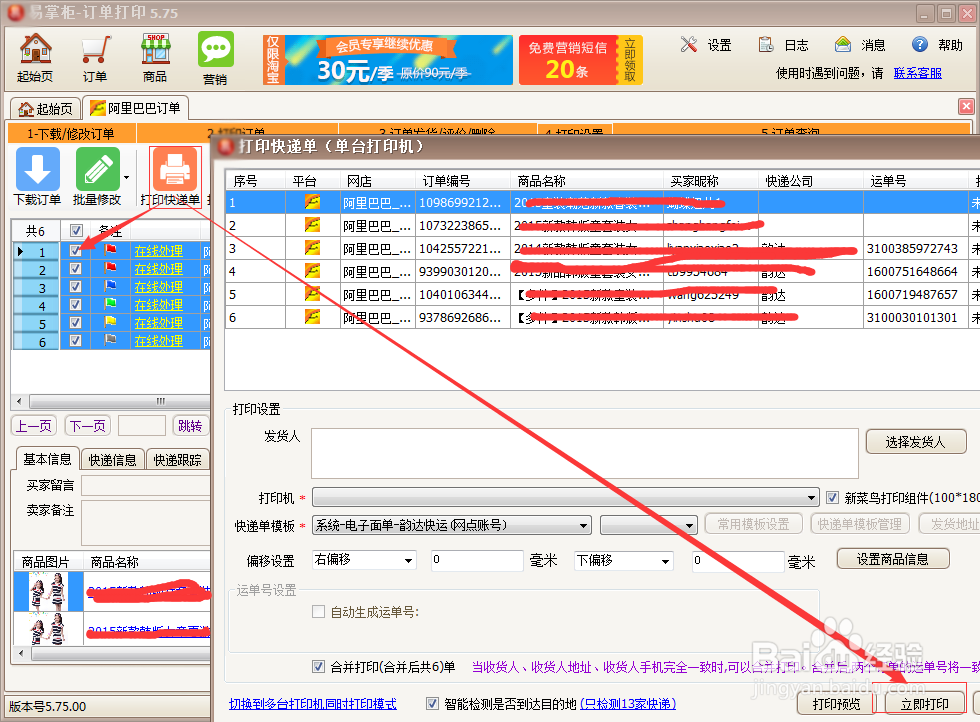Image resolution: width=980 pixels, height=722 pixels.
Task: Switch to 阿里巴巴订单 tab
Action: coord(136,108)
